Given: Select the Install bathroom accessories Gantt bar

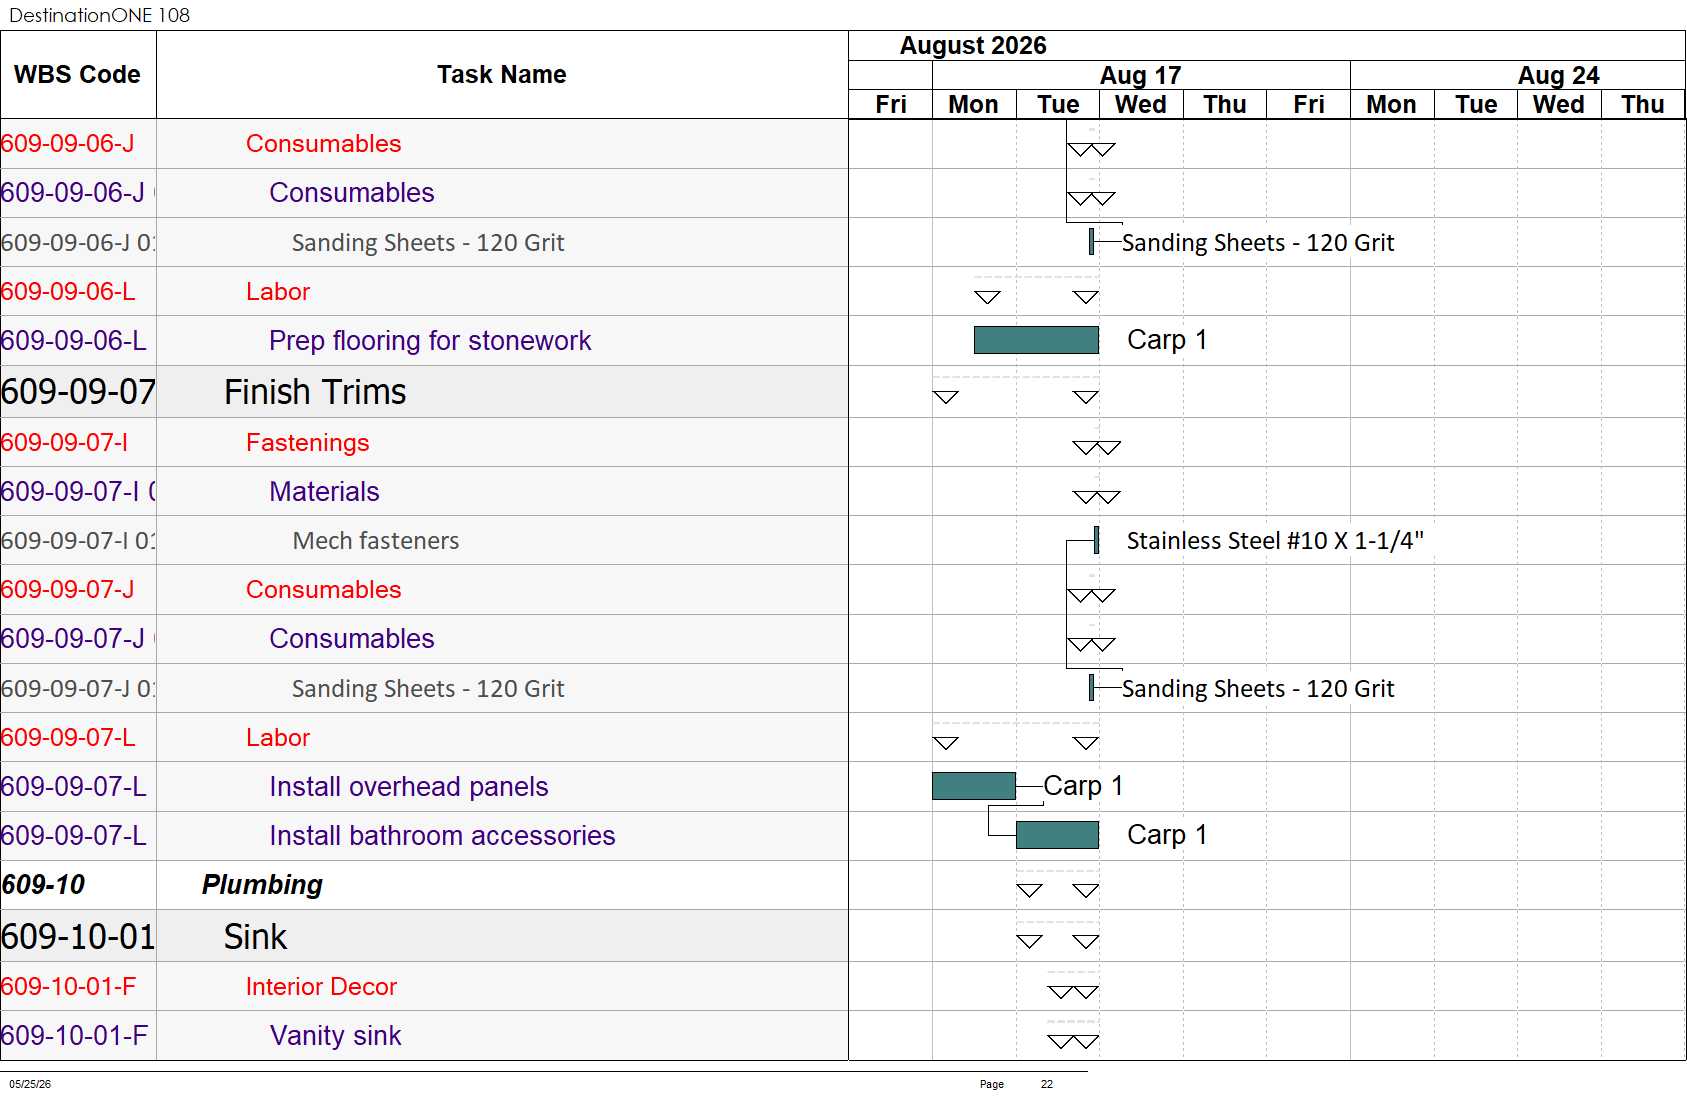Looking at the screenshot, I should click(1057, 835).
